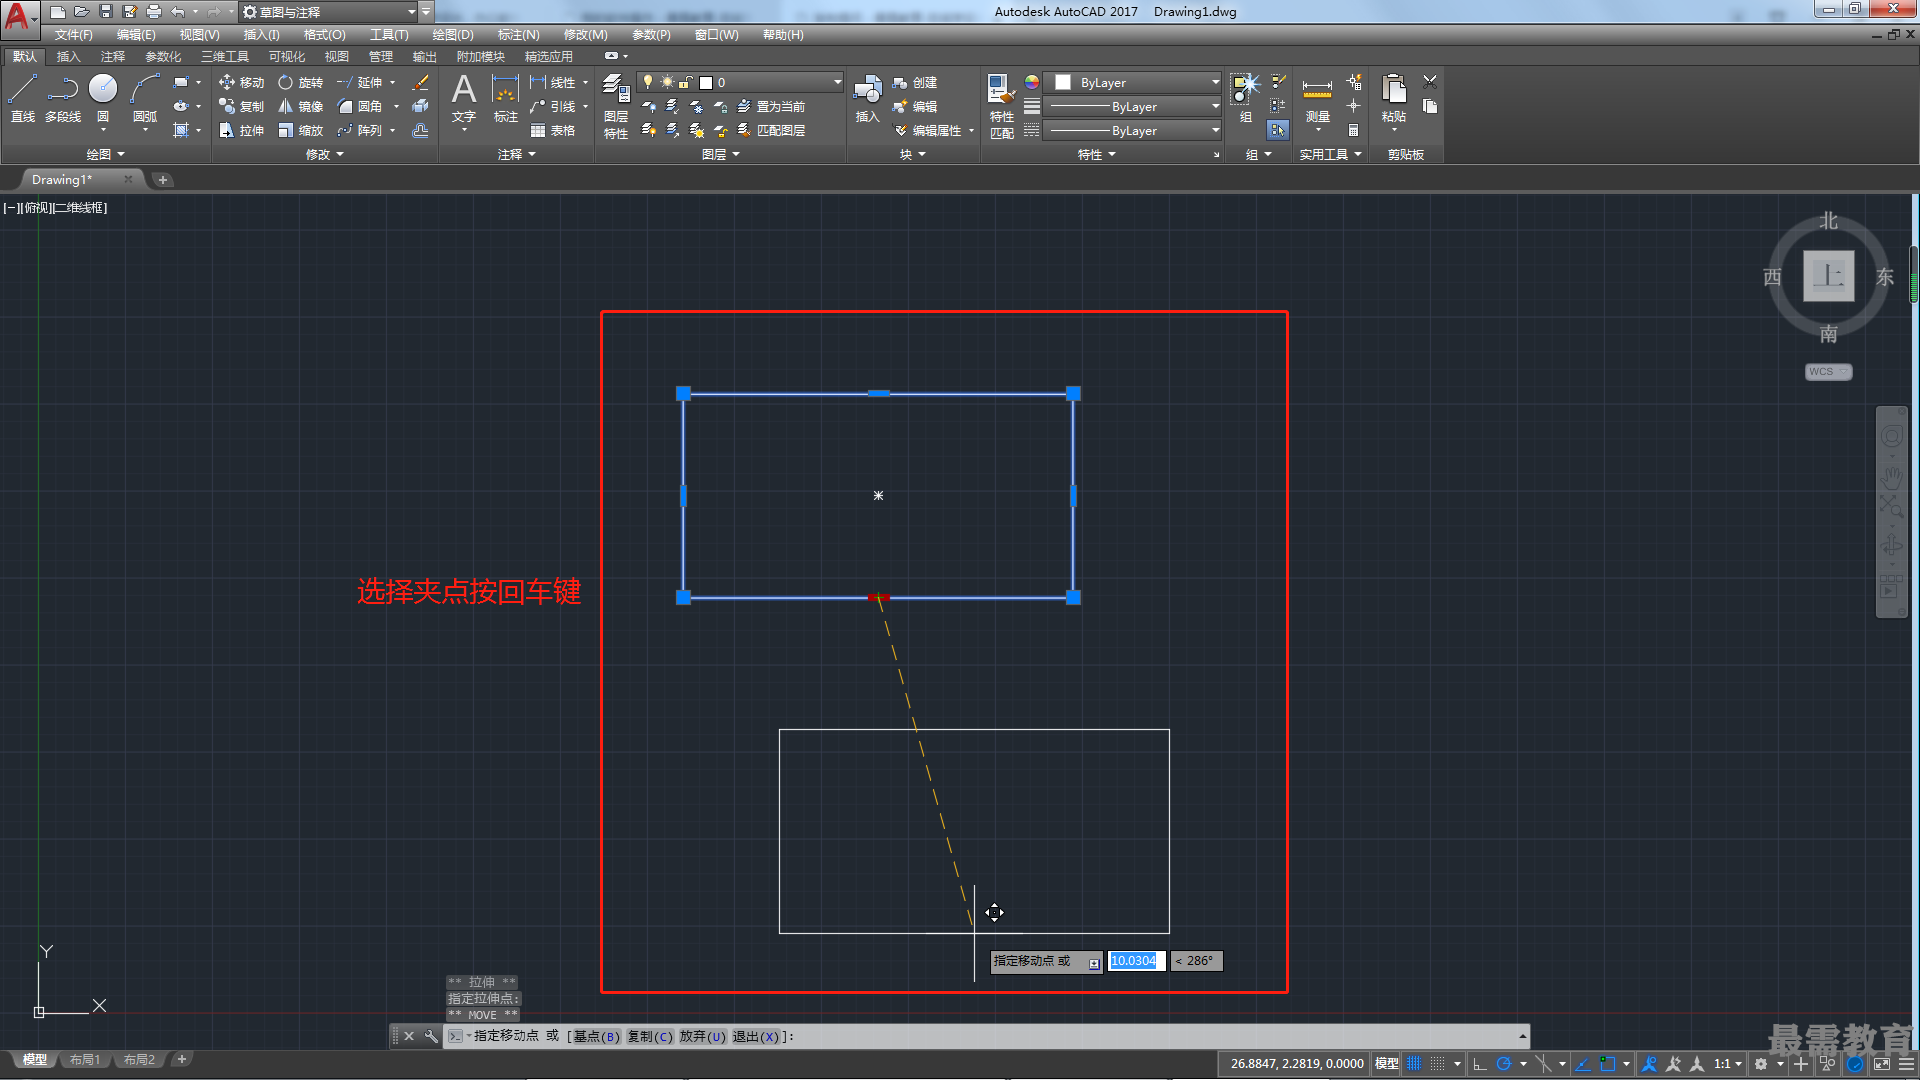The height and width of the screenshot is (1080, 1920).
Task: Click the quick calculator icon
Action: 1353,130
